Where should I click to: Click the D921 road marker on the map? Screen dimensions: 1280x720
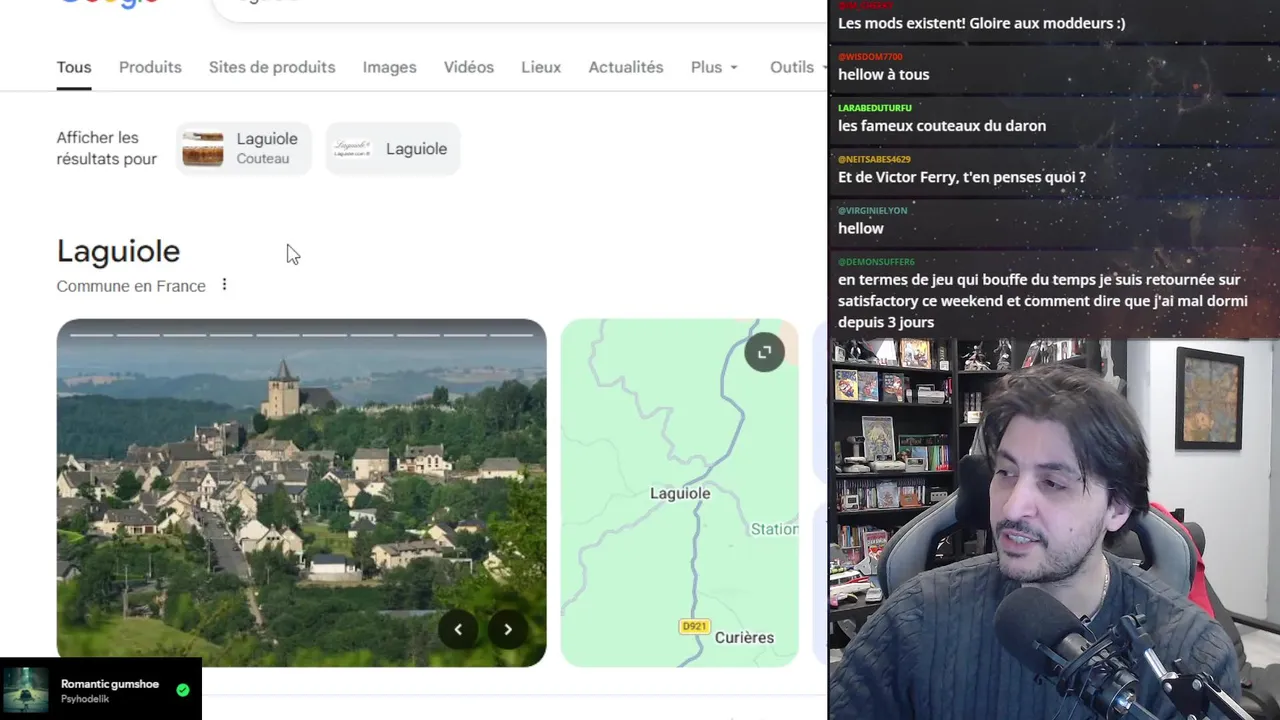694,626
